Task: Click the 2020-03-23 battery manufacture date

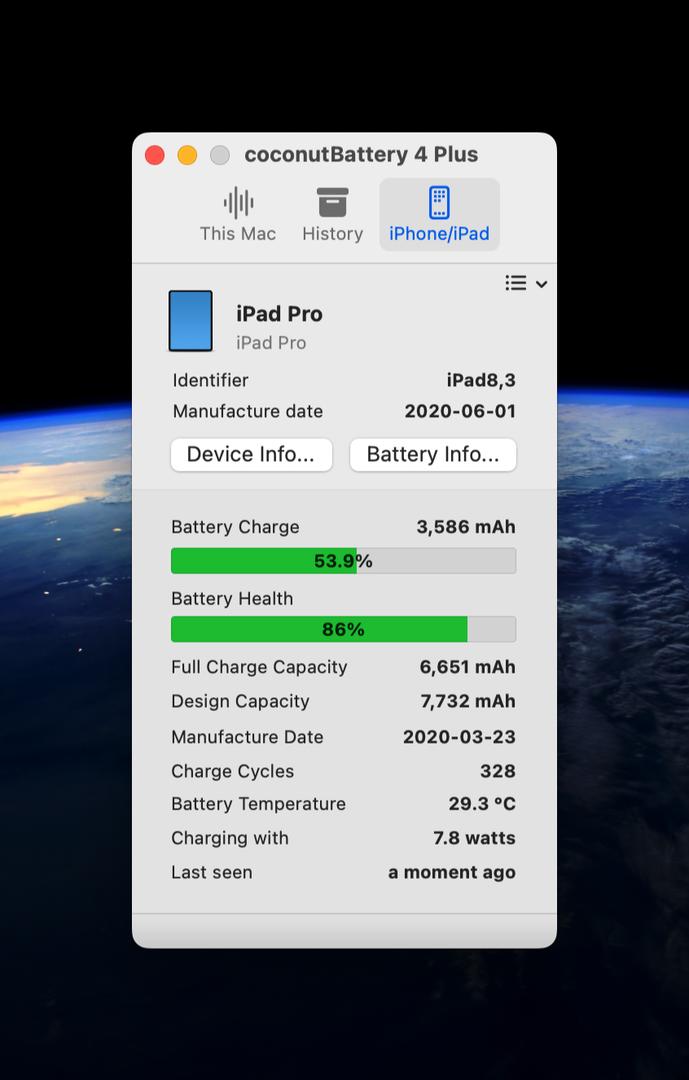Action: click(x=459, y=737)
